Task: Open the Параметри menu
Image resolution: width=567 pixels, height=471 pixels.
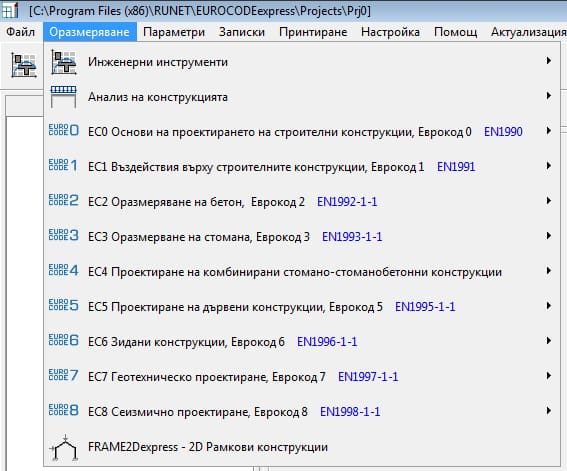Action: (174, 32)
